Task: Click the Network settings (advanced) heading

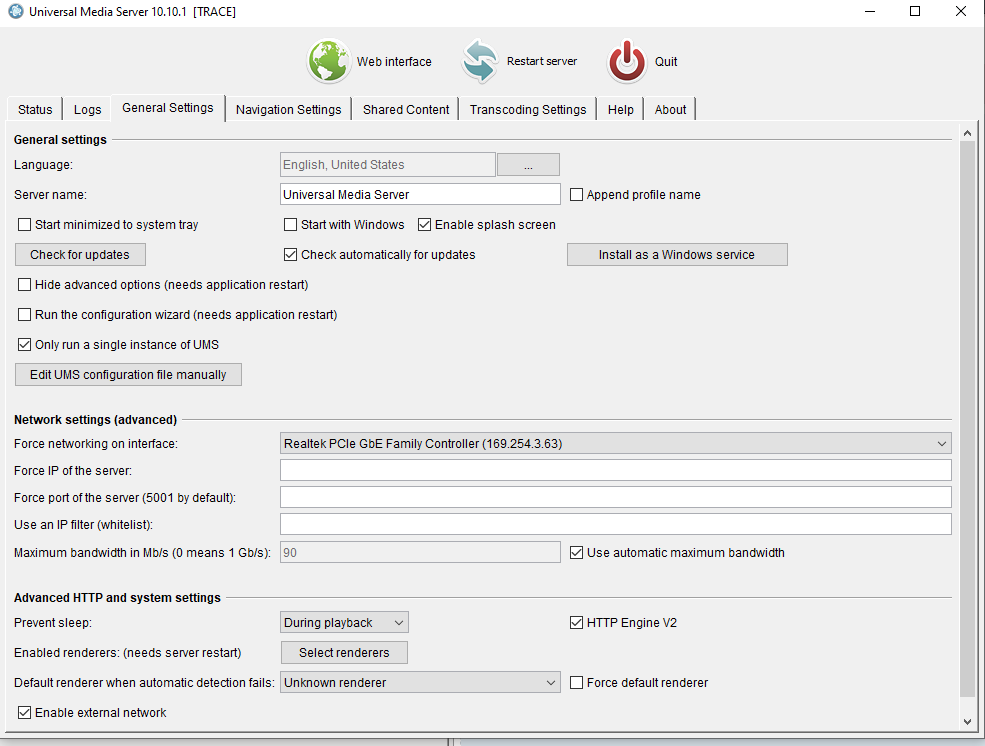Action: (x=95, y=419)
